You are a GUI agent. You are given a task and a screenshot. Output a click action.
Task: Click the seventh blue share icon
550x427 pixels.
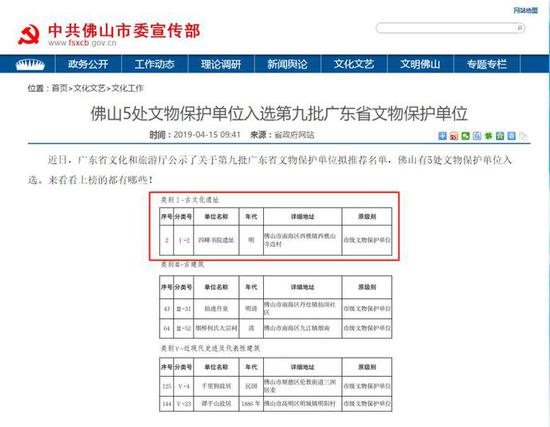(512, 136)
